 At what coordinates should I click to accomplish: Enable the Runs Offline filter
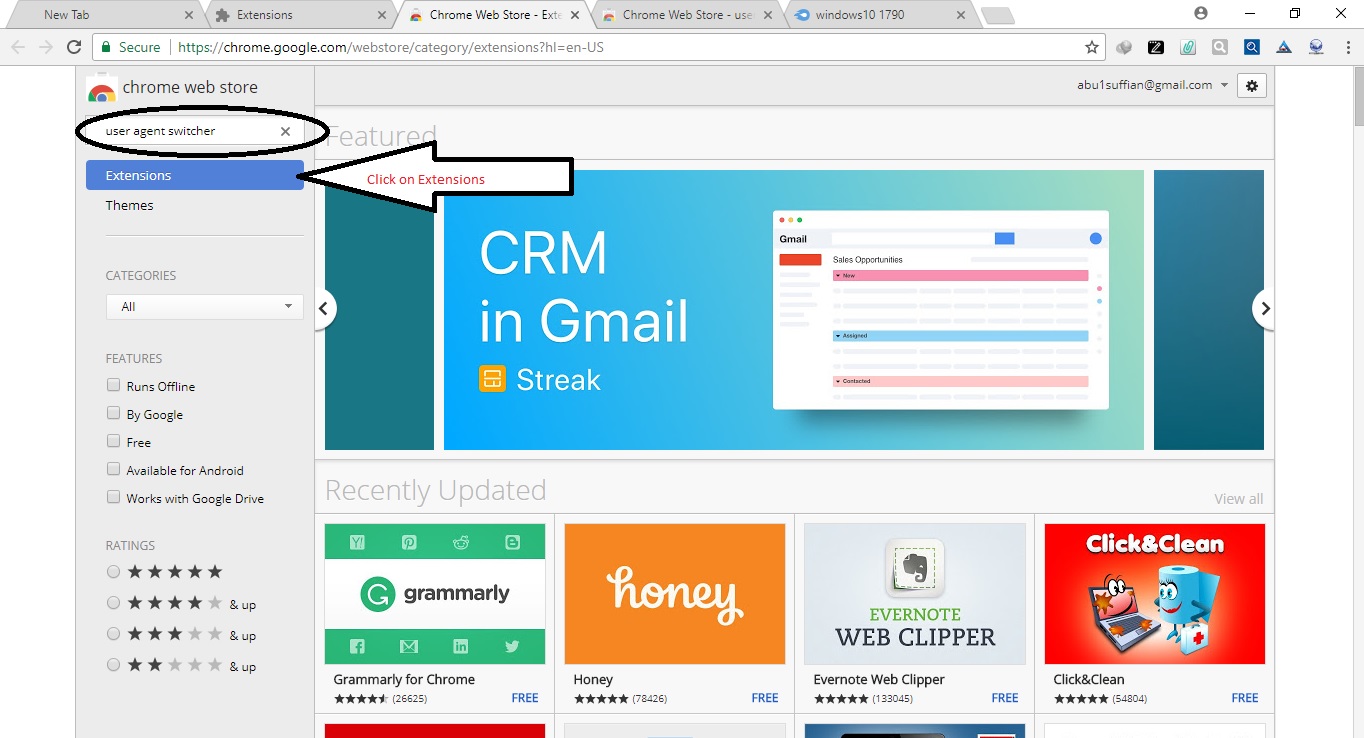tap(113, 386)
